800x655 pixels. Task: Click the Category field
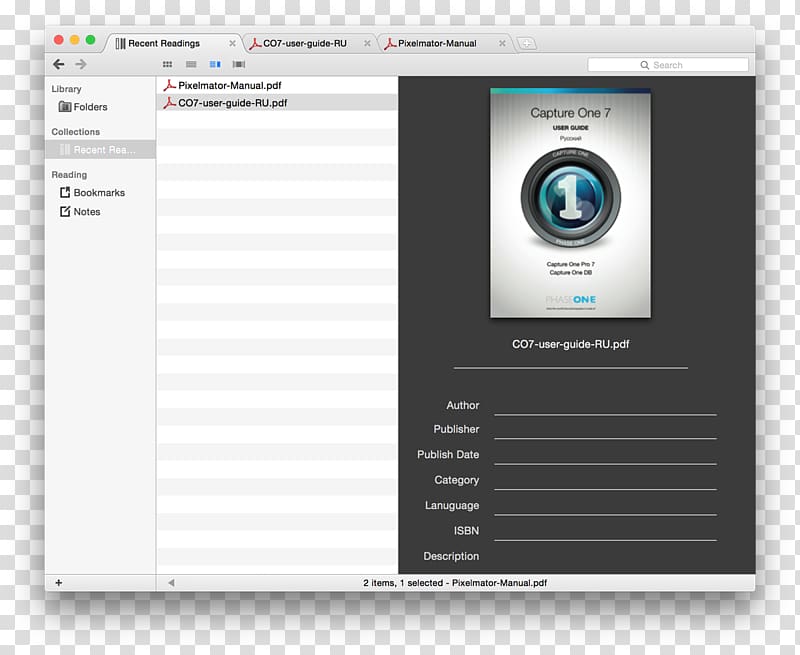(x=605, y=480)
